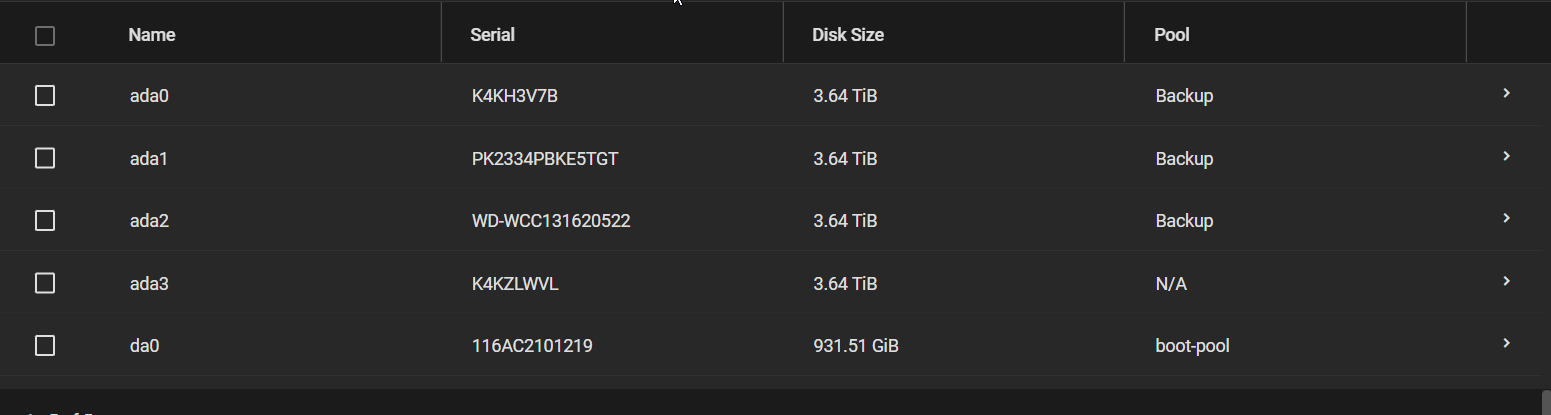
Task: Sort by the Serial column header
Action: (x=493, y=35)
